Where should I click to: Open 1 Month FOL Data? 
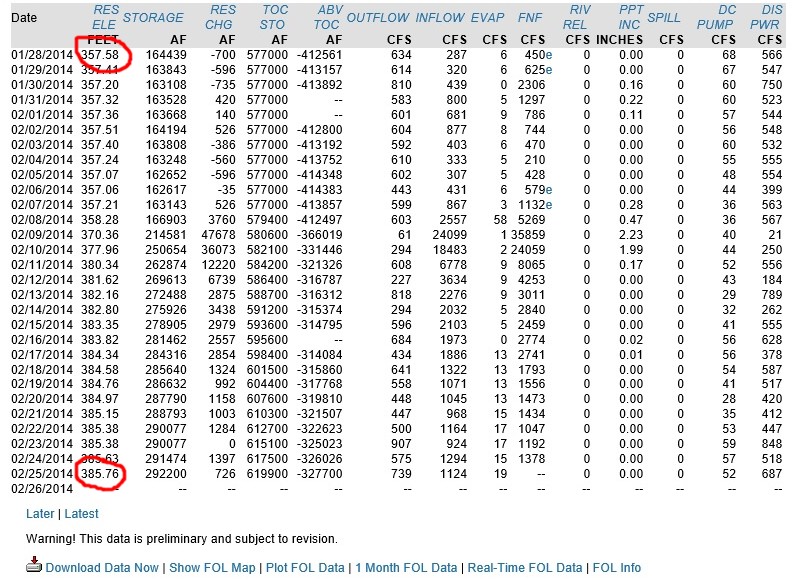pyautogui.click(x=406, y=568)
